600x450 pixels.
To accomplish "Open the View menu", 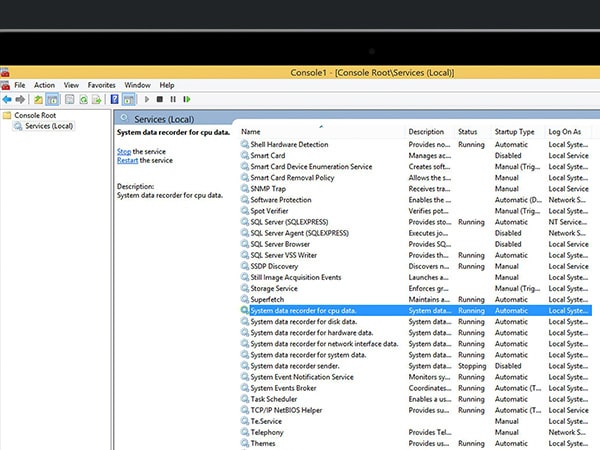I will point(71,85).
